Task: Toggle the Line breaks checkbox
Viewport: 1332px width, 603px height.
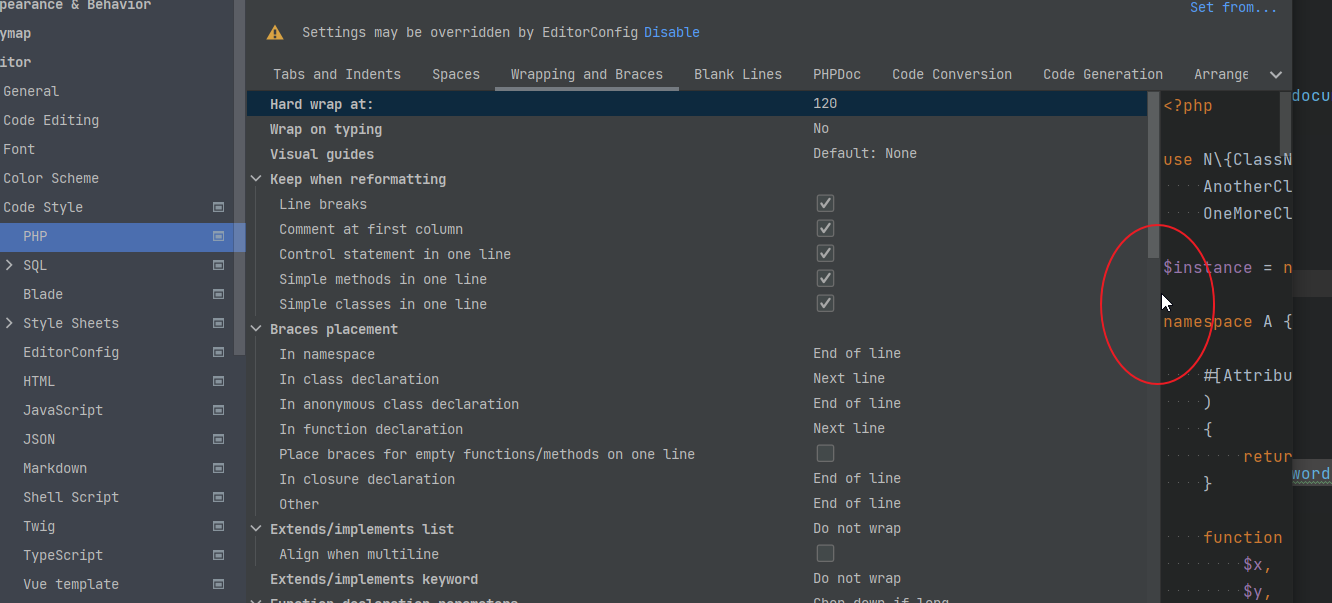Action: tap(825, 203)
